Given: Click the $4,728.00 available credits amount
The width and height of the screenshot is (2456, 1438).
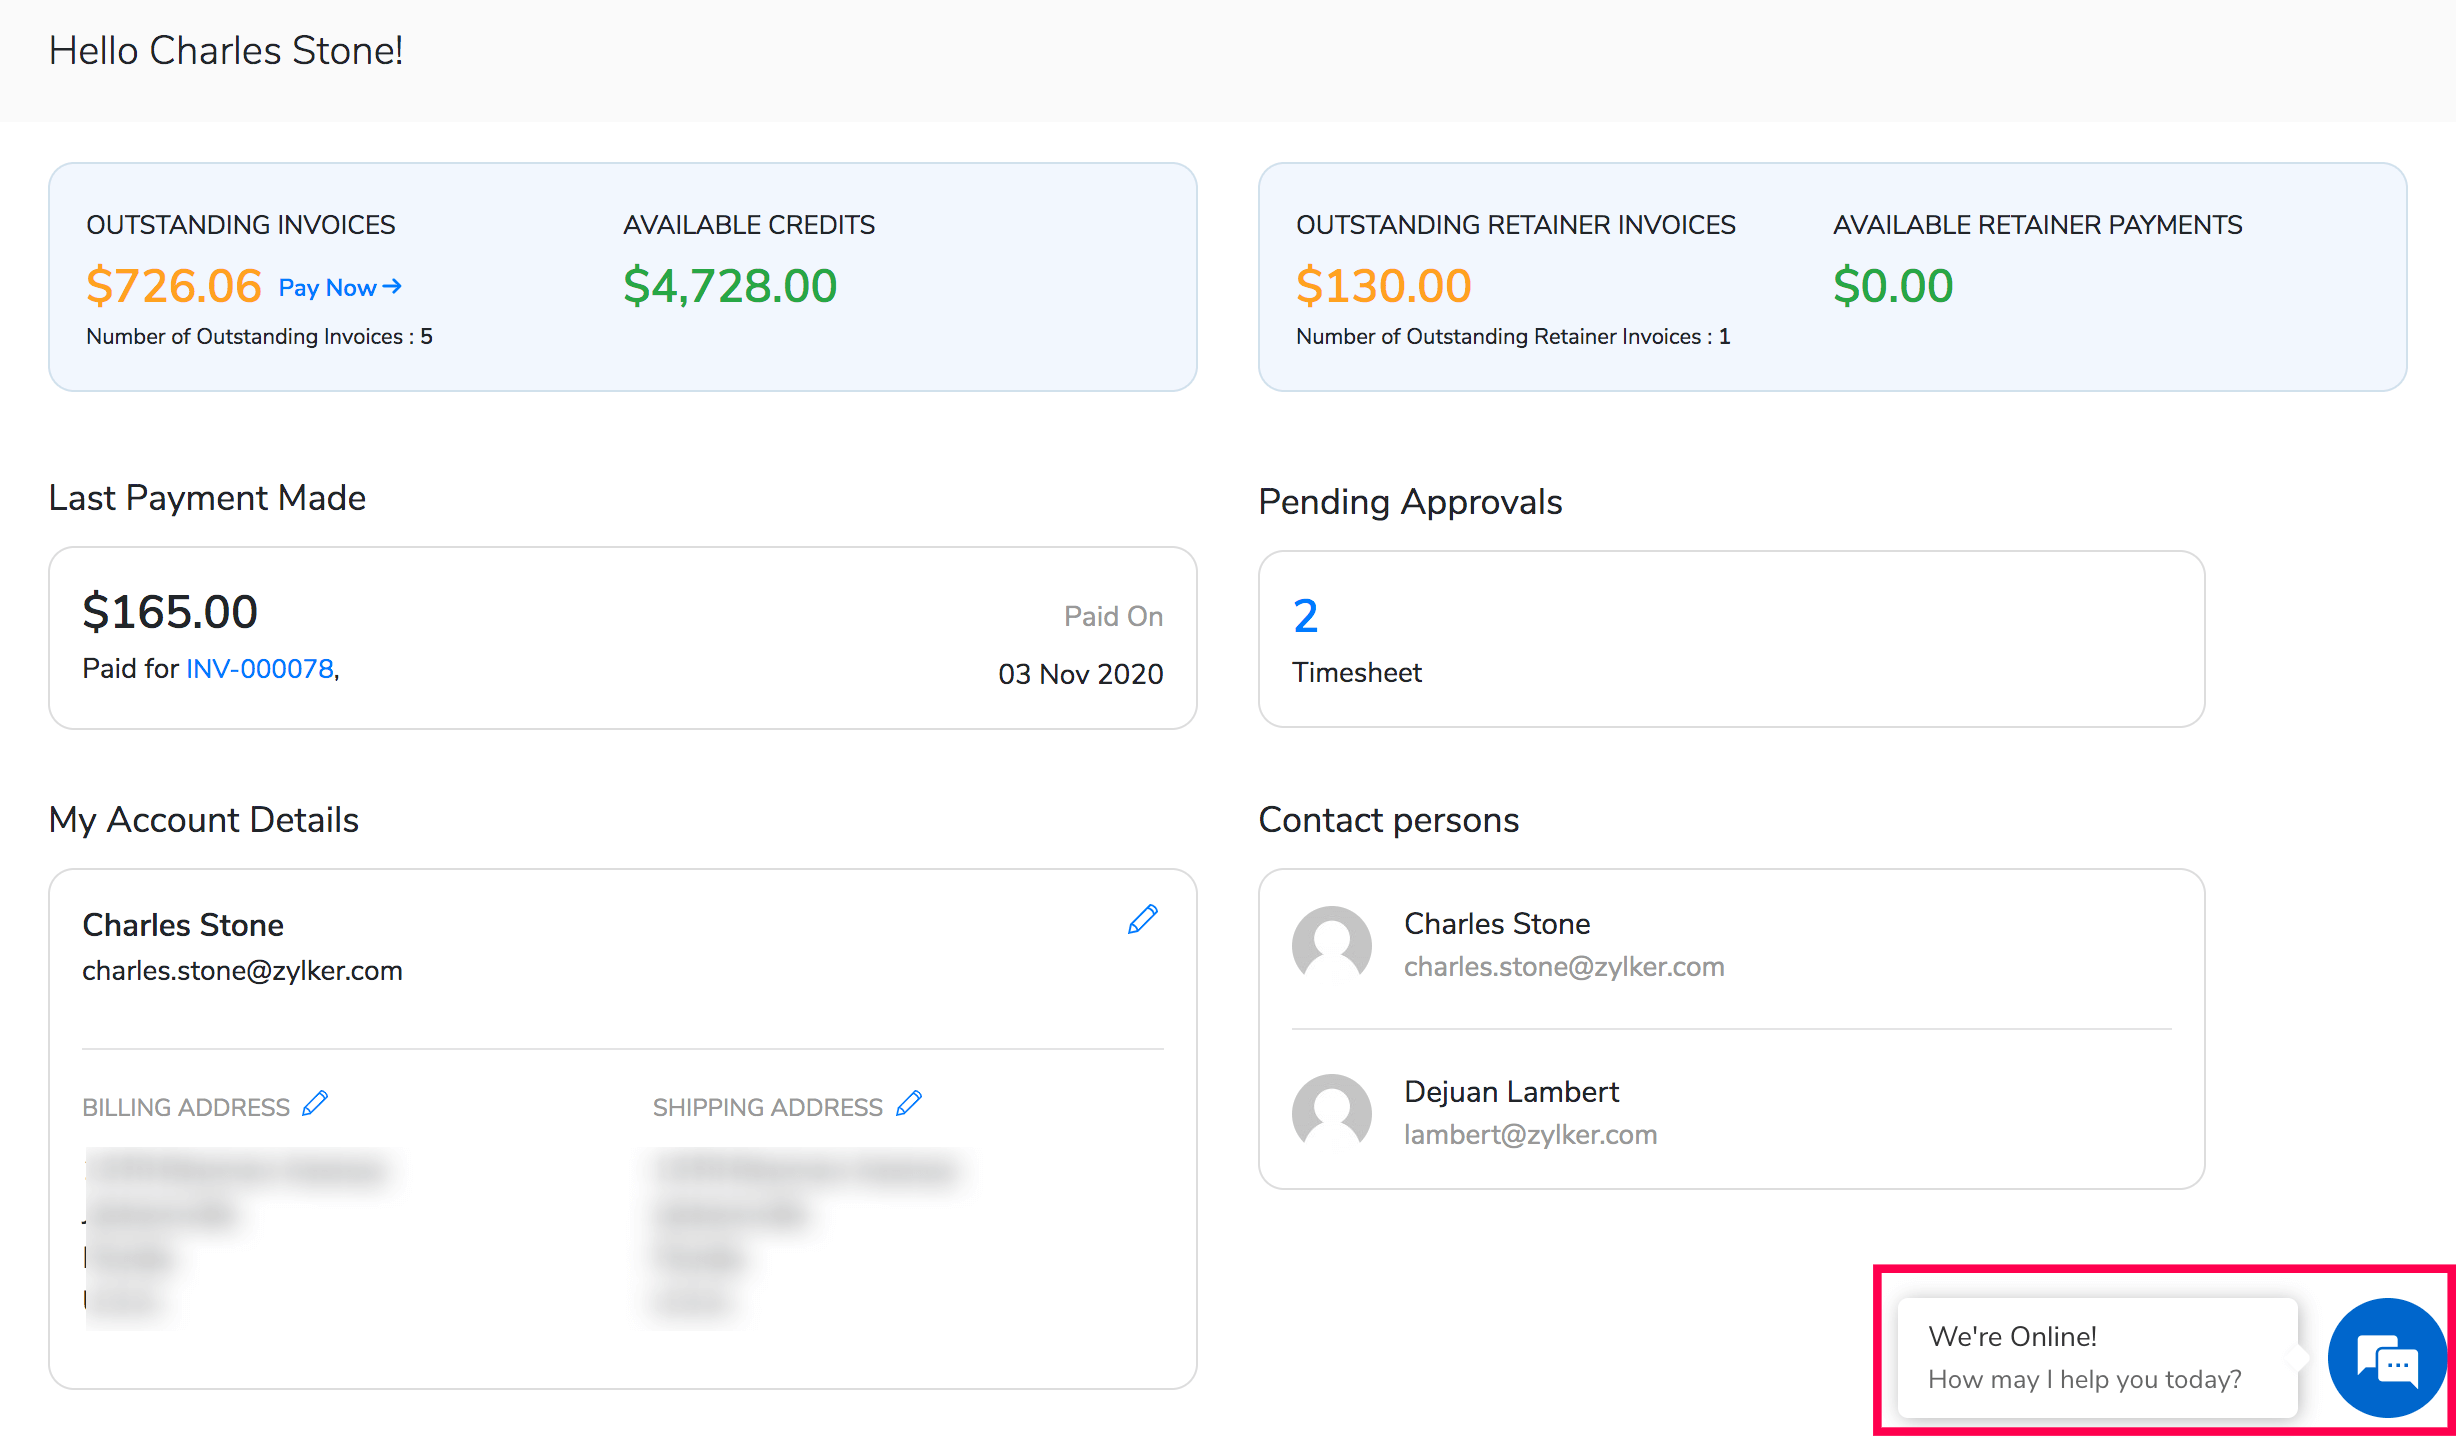Looking at the screenshot, I should pos(730,286).
